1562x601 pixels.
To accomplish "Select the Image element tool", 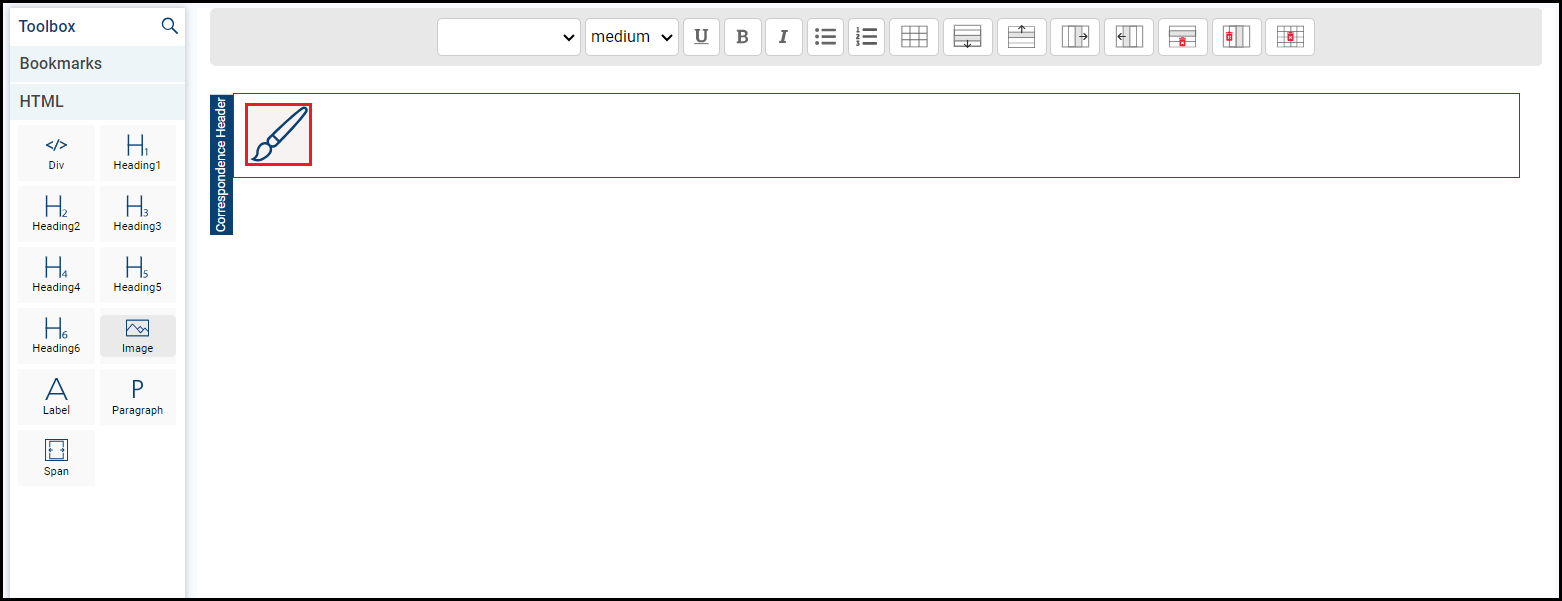I will click(138, 336).
